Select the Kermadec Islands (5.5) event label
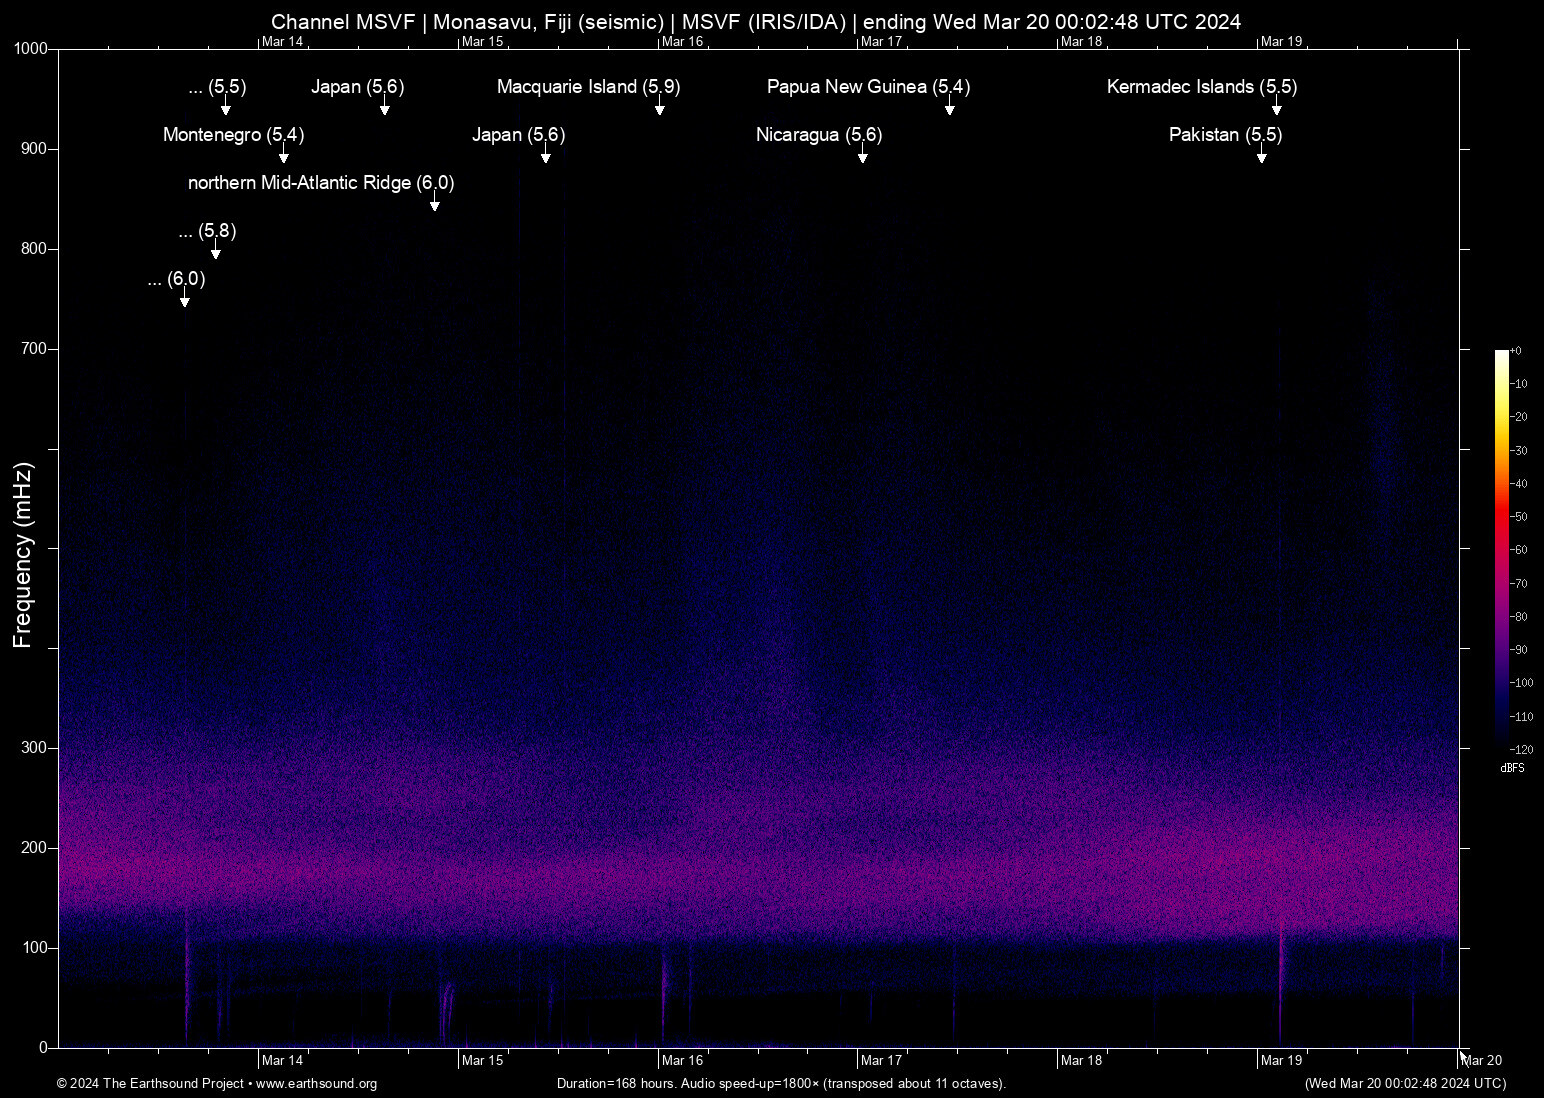The width and height of the screenshot is (1544, 1098). (1201, 87)
